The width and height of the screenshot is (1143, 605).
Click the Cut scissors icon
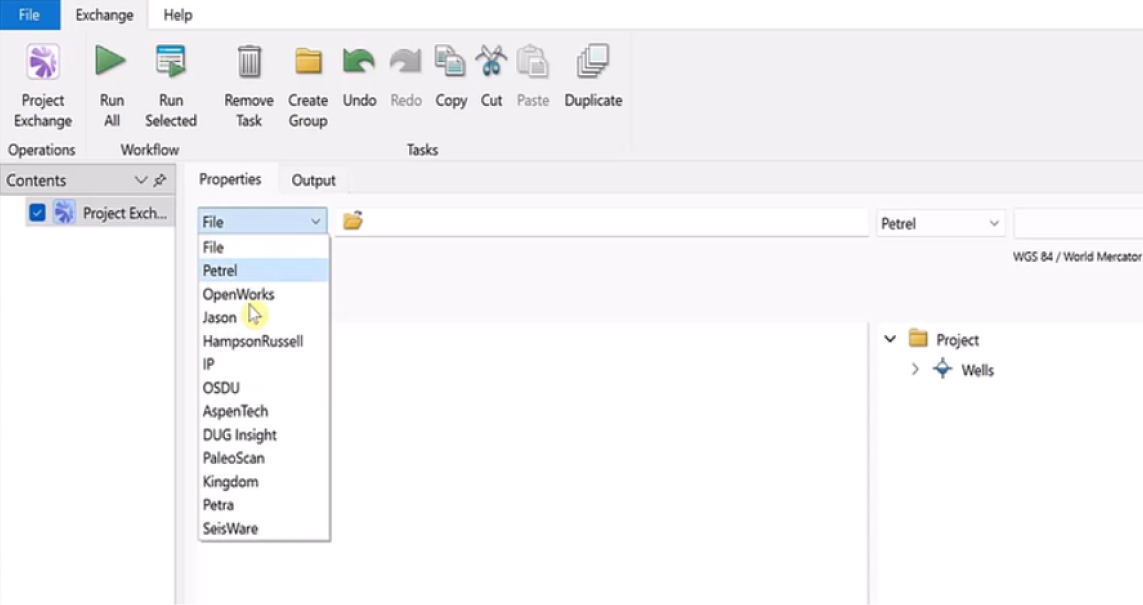[x=491, y=63]
